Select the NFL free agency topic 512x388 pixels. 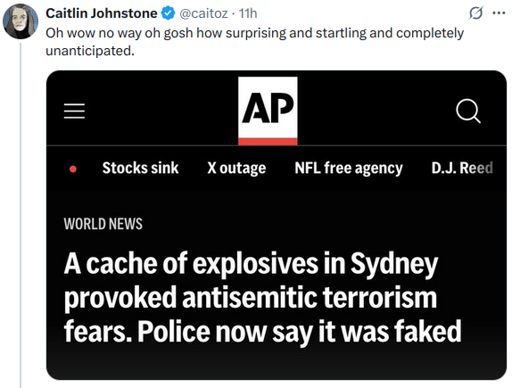349,168
